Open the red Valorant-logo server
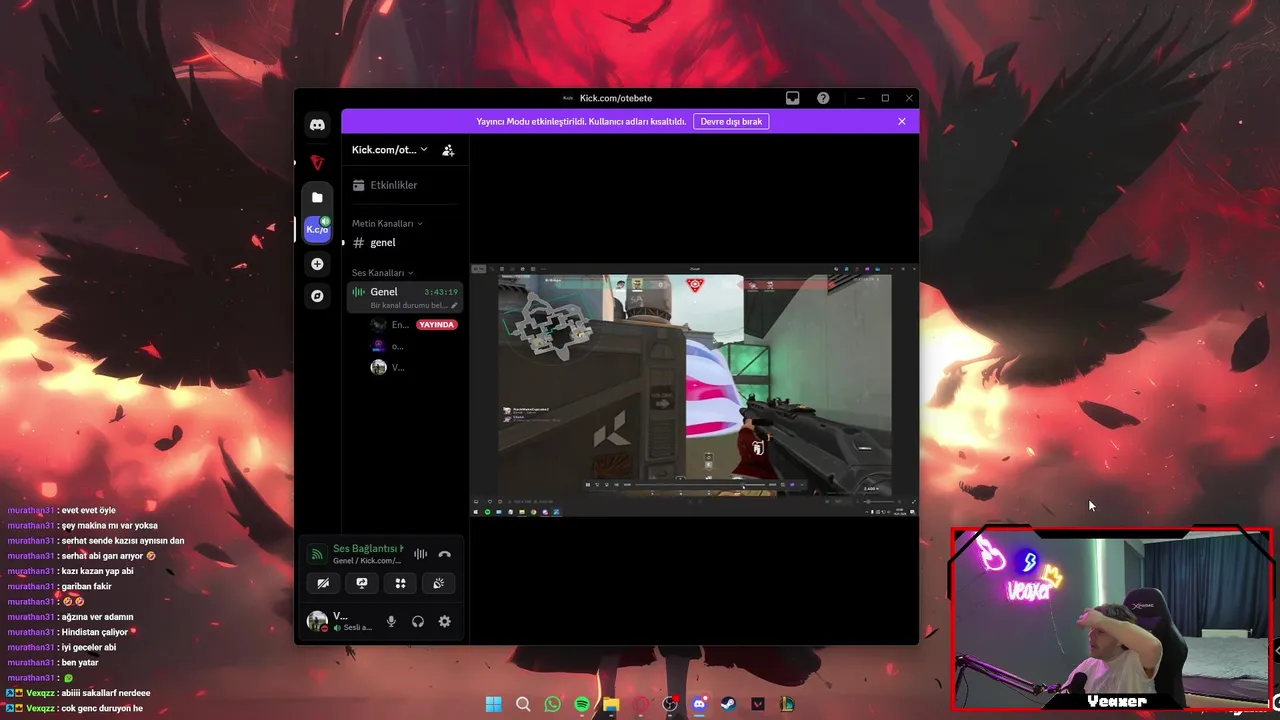The image size is (1280, 720). coord(317,162)
